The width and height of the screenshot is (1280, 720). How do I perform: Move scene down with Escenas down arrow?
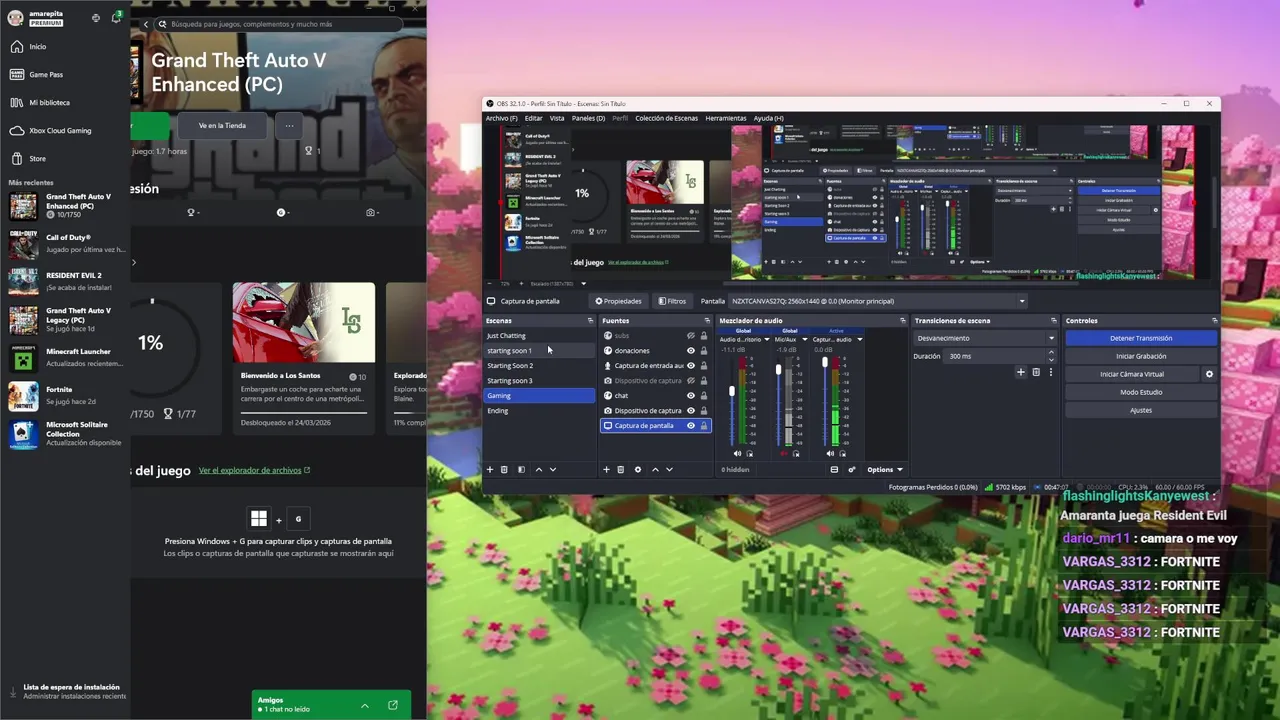(553, 469)
